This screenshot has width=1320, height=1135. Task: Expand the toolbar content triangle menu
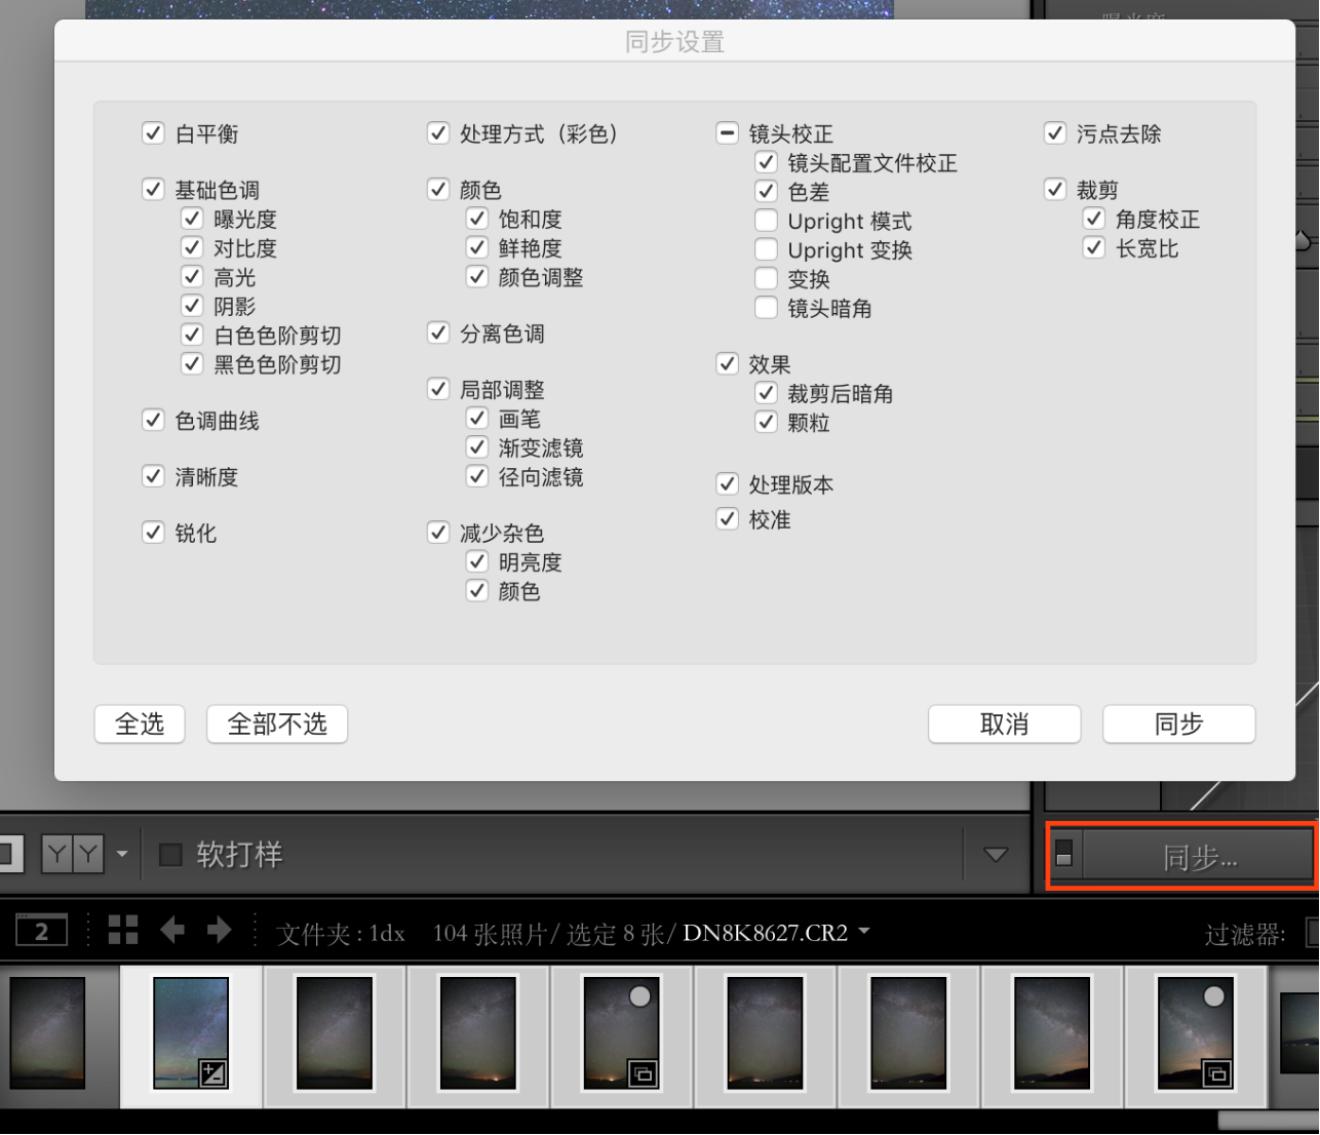[995, 854]
